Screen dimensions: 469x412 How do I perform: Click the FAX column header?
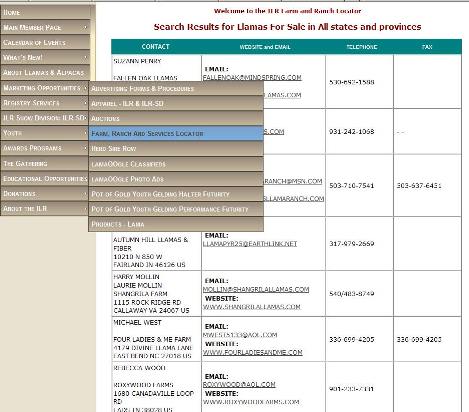[x=427, y=47]
